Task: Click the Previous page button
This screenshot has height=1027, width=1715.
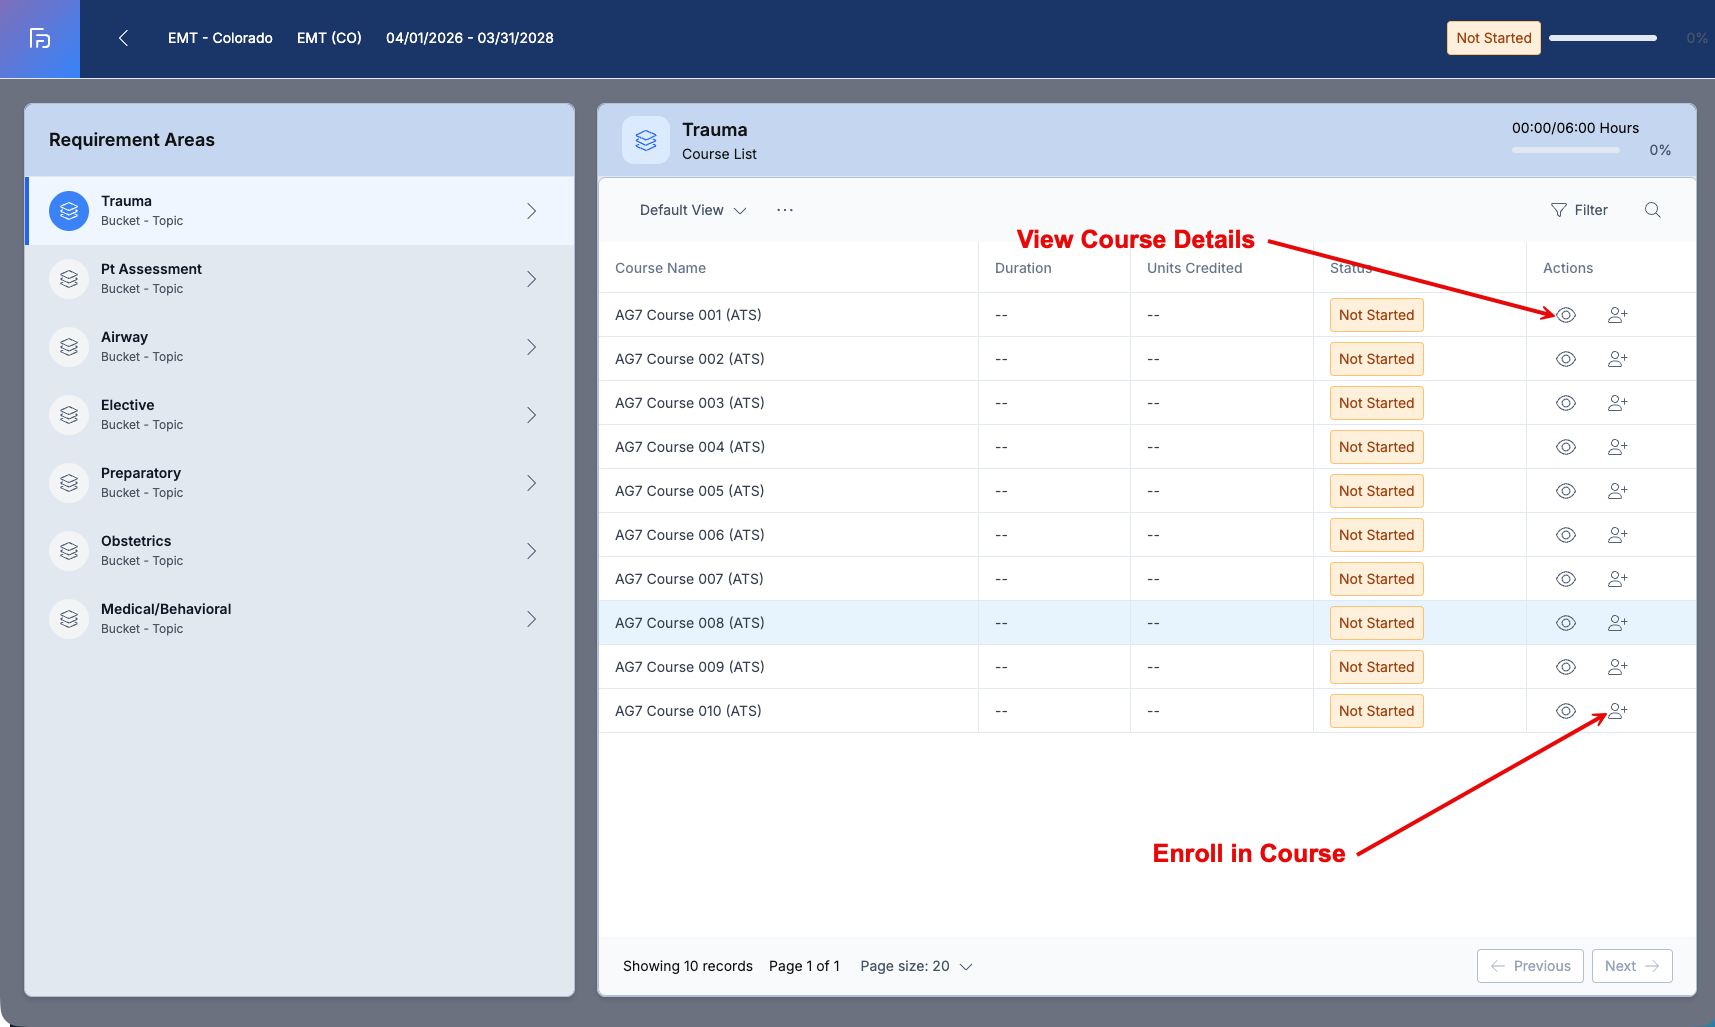Action: [1530, 966]
